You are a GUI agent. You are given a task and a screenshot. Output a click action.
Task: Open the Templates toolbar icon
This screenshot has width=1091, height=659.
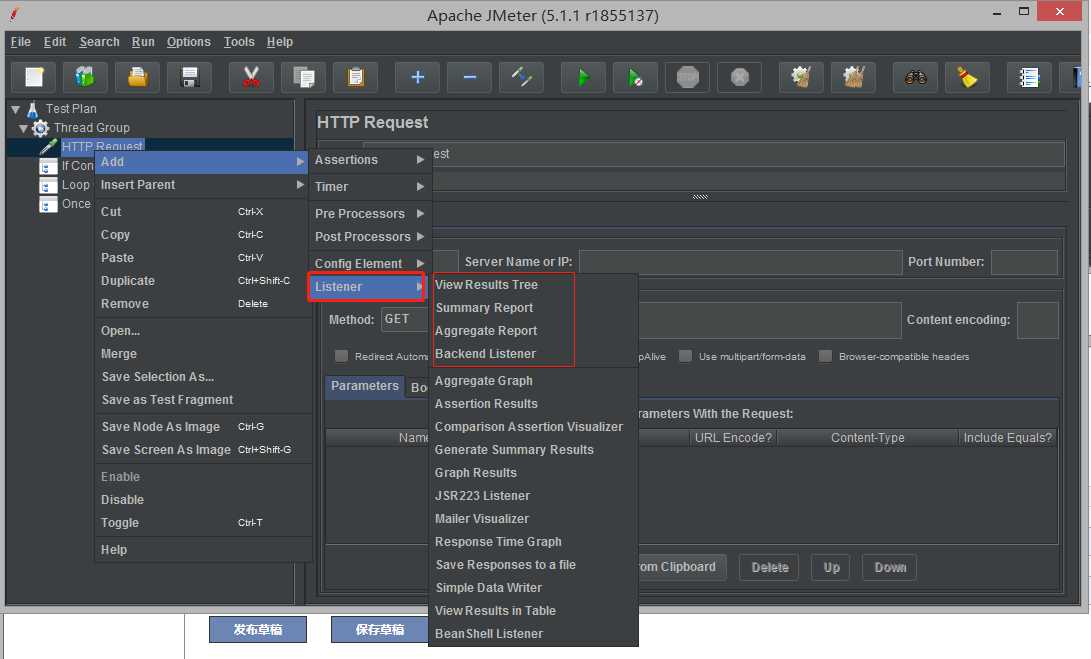[85, 77]
